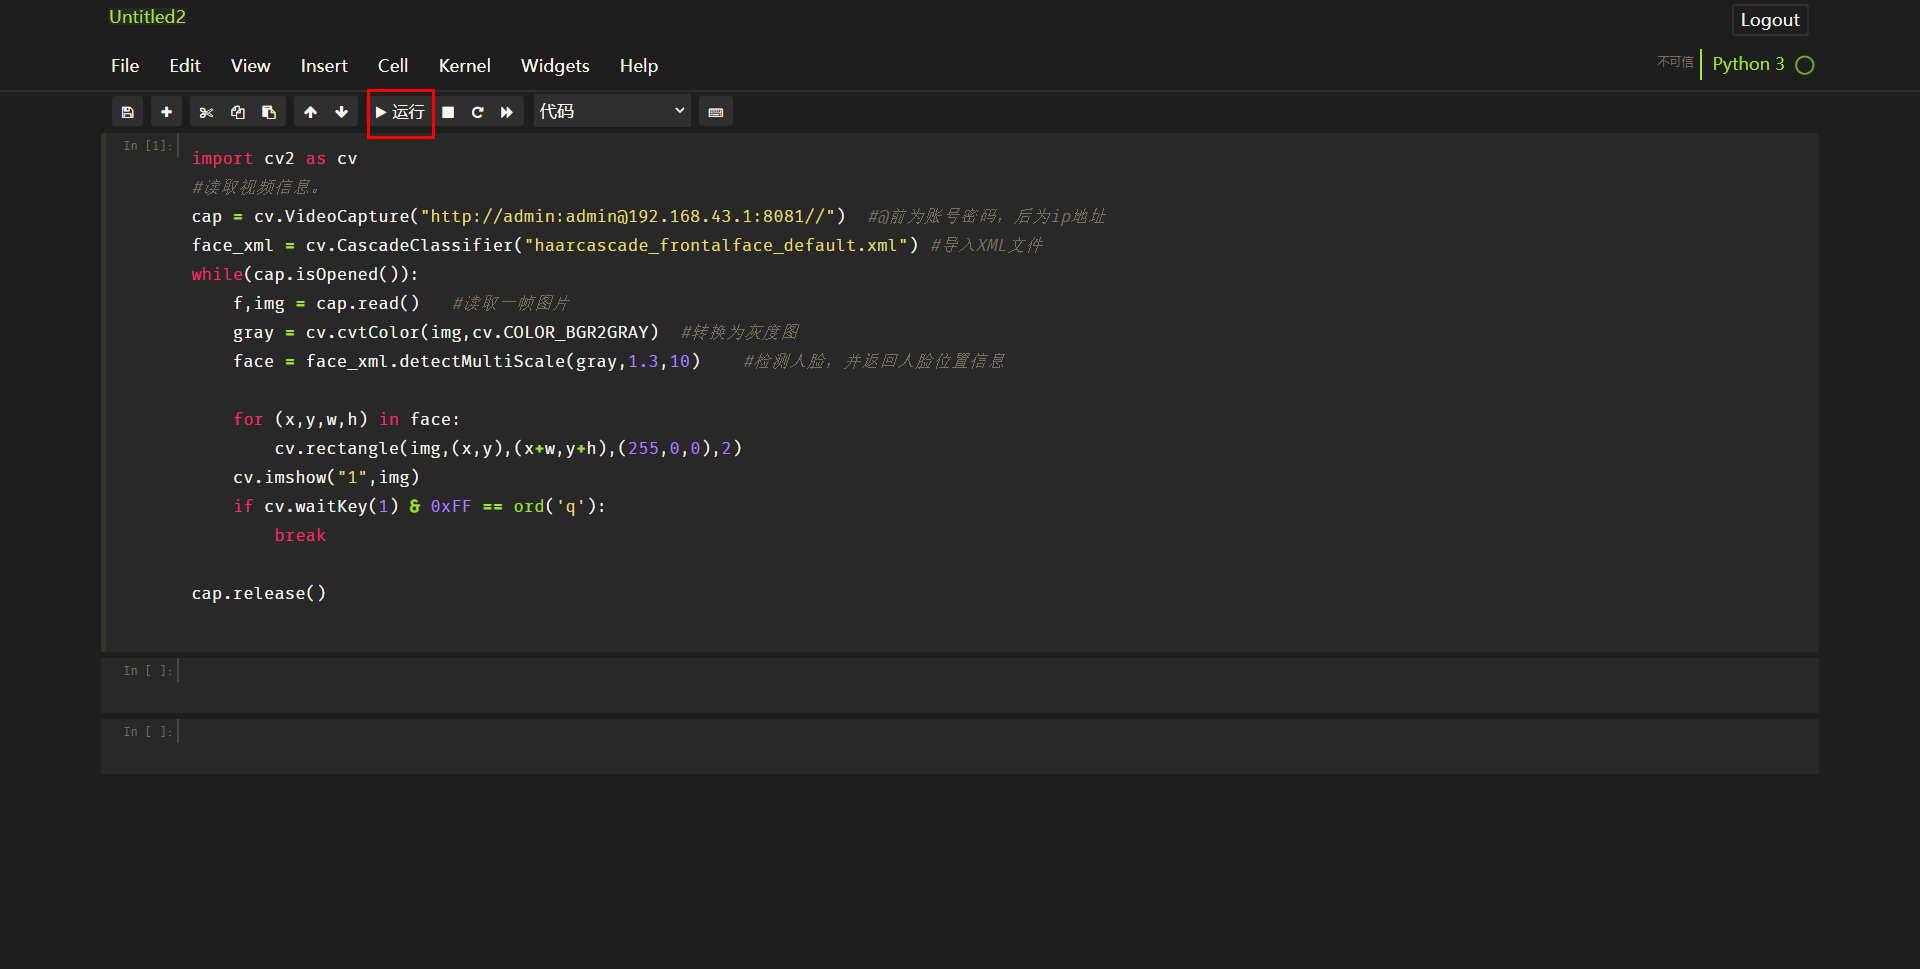Image resolution: width=1920 pixels, height=969 pixels.
Task: Open the Edit menu
Action: pyautogui.click(x=185, y=66)
